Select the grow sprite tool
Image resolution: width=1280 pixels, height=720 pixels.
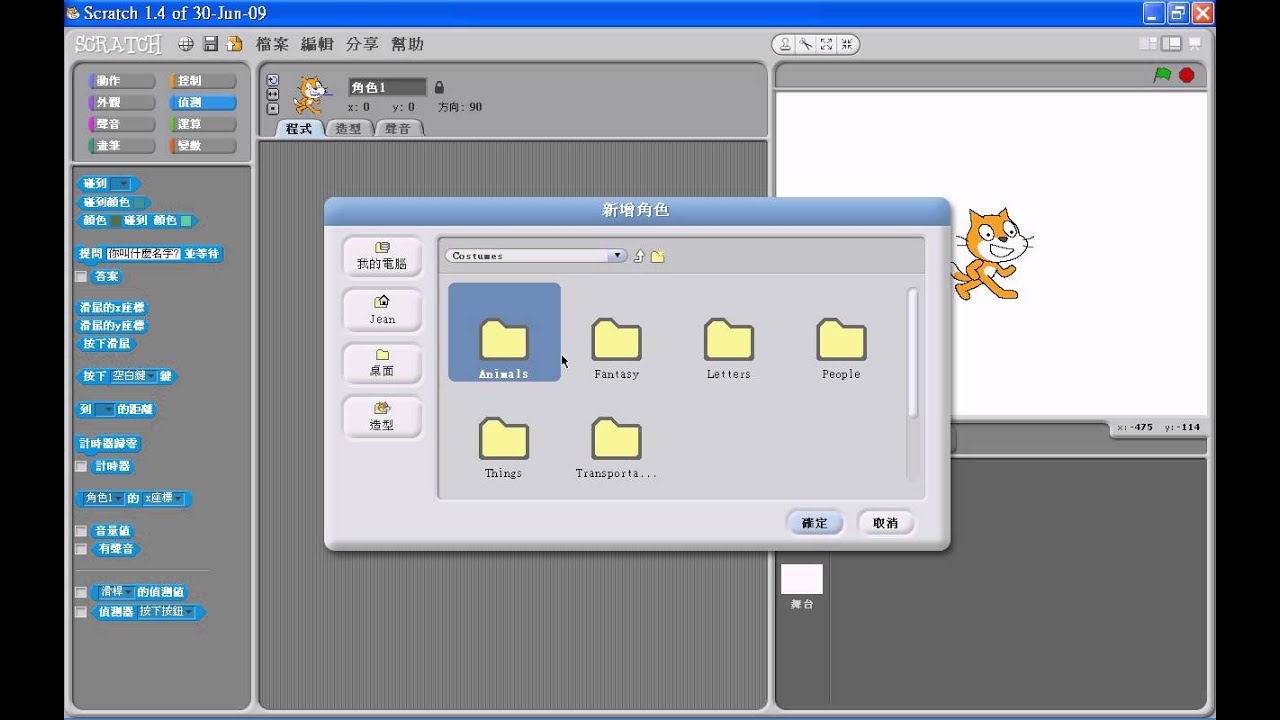point(826,44)
